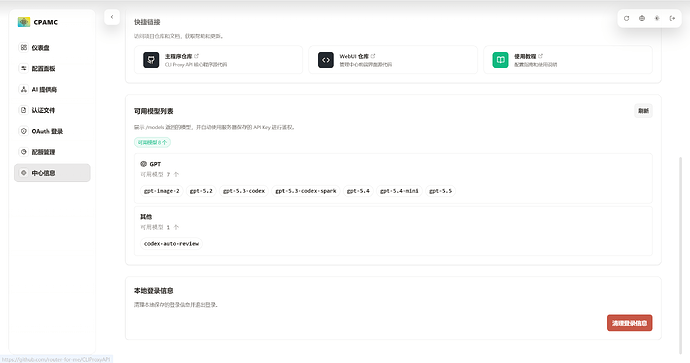Select 认证文件 in the sidebar
Screen dimensions: 690x363
coord(52,110)
